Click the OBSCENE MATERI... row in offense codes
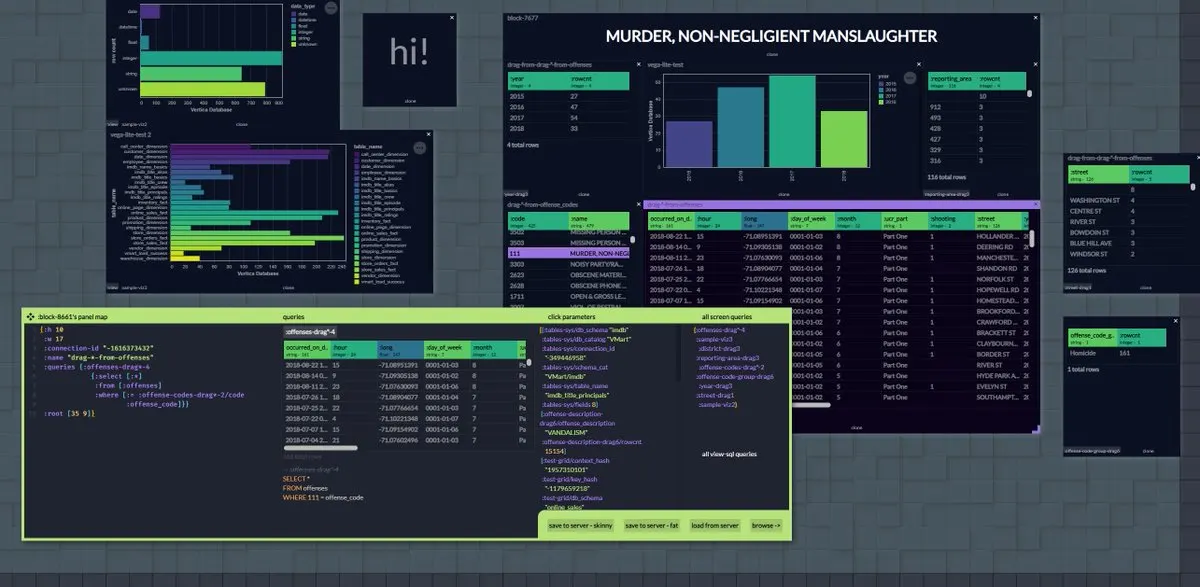 click(568, 275)
